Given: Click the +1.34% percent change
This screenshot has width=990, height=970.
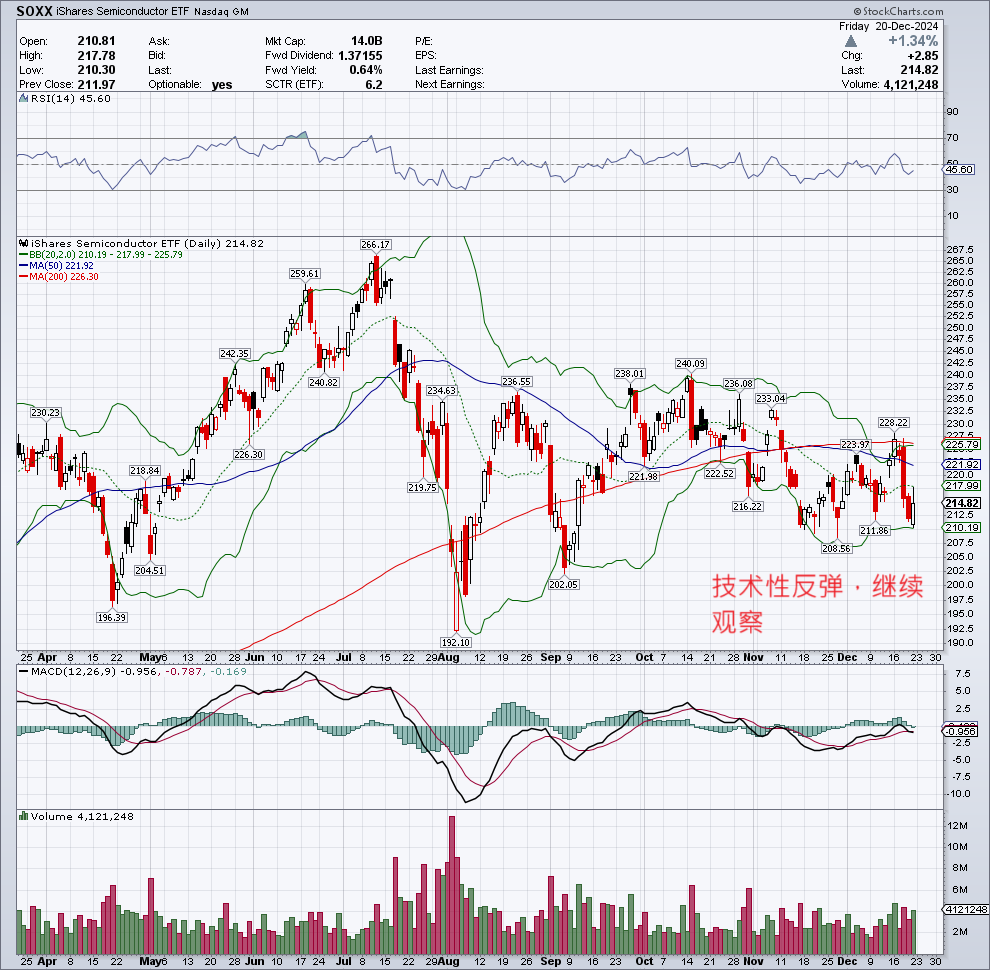Looking at the screenshot, I should tap(913, 41).
